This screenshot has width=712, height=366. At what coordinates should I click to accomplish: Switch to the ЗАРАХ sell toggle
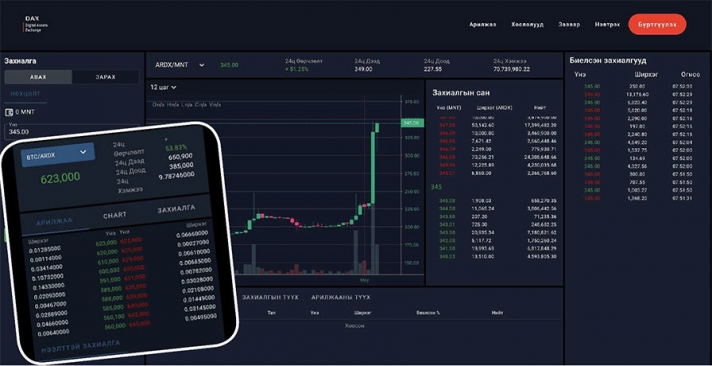(x=105, y=77)
